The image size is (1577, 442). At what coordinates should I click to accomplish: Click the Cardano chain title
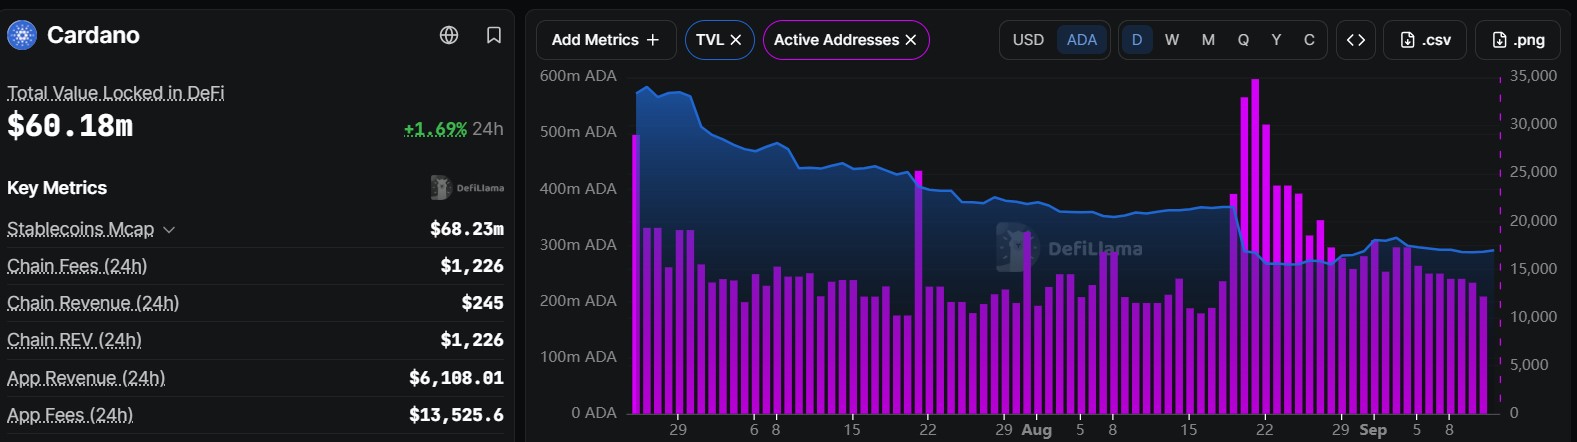tap(93, 35)
